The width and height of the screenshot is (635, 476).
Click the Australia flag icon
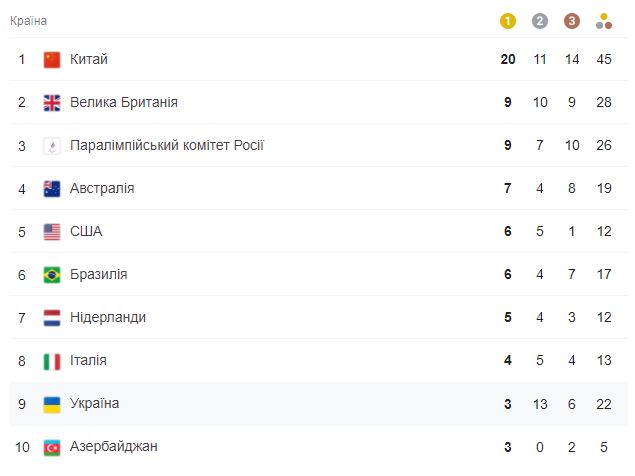(x=52, y=189)
